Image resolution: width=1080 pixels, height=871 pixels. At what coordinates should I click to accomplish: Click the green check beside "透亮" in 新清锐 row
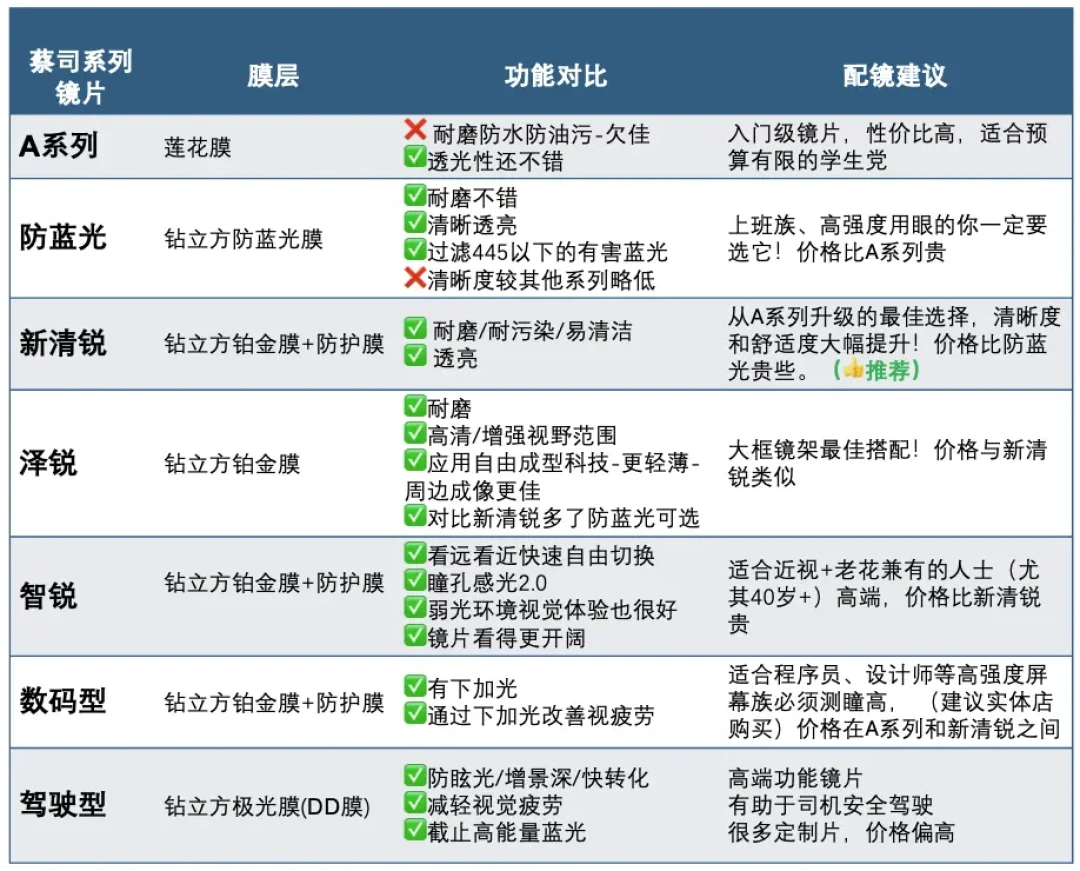pos(415,355)
